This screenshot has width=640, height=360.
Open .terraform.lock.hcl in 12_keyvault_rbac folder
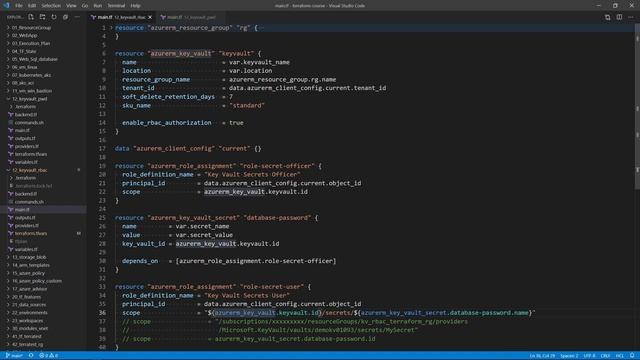[x=33, y=186]
